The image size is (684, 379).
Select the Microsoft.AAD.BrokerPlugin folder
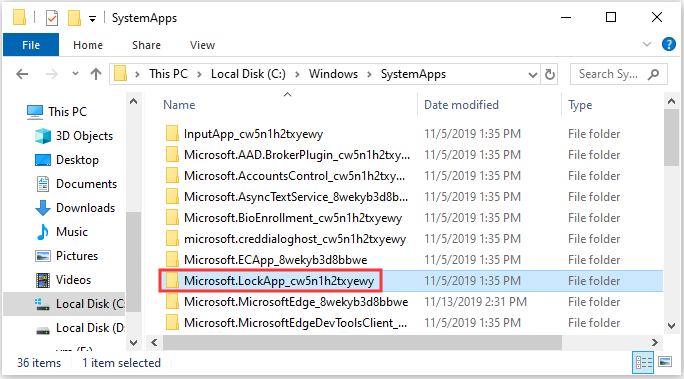pyautogui.click(x=297, y=155)
